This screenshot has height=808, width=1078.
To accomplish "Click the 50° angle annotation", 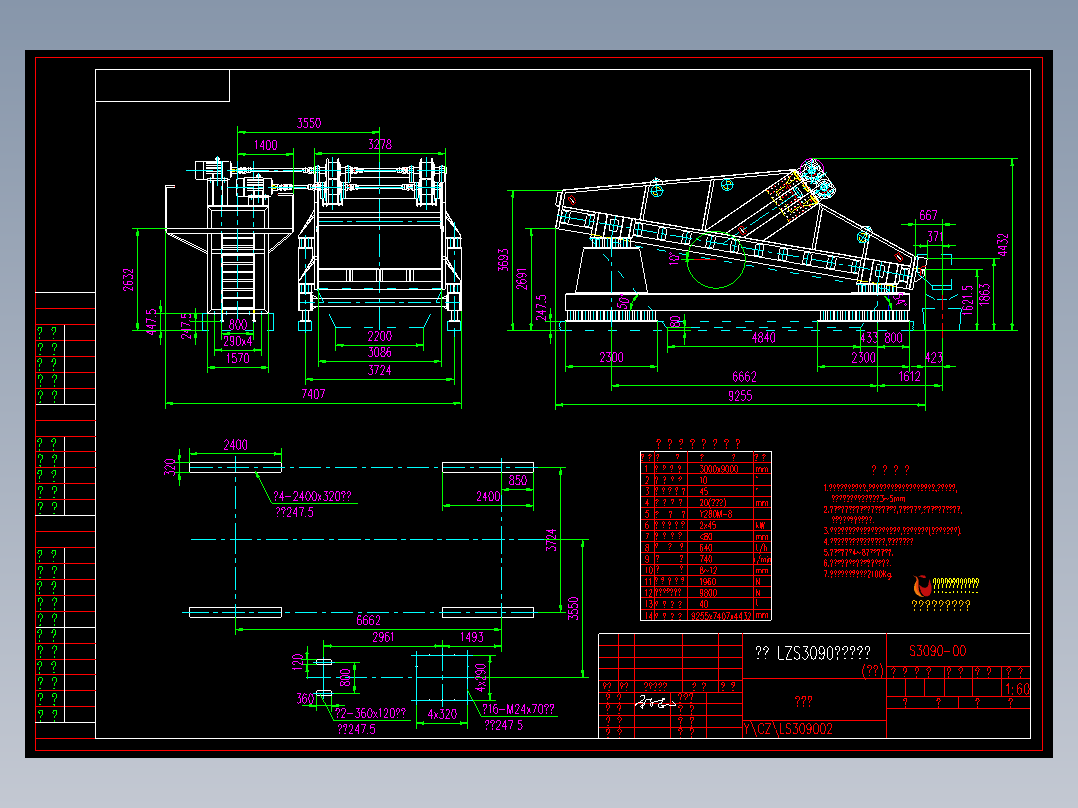I will coord(622,301).
